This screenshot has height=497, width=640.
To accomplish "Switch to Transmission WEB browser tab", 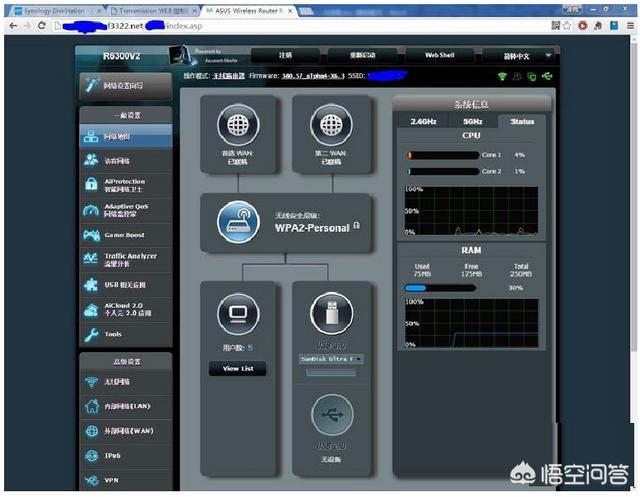I will pyautogui.click(x=153, y=11).
